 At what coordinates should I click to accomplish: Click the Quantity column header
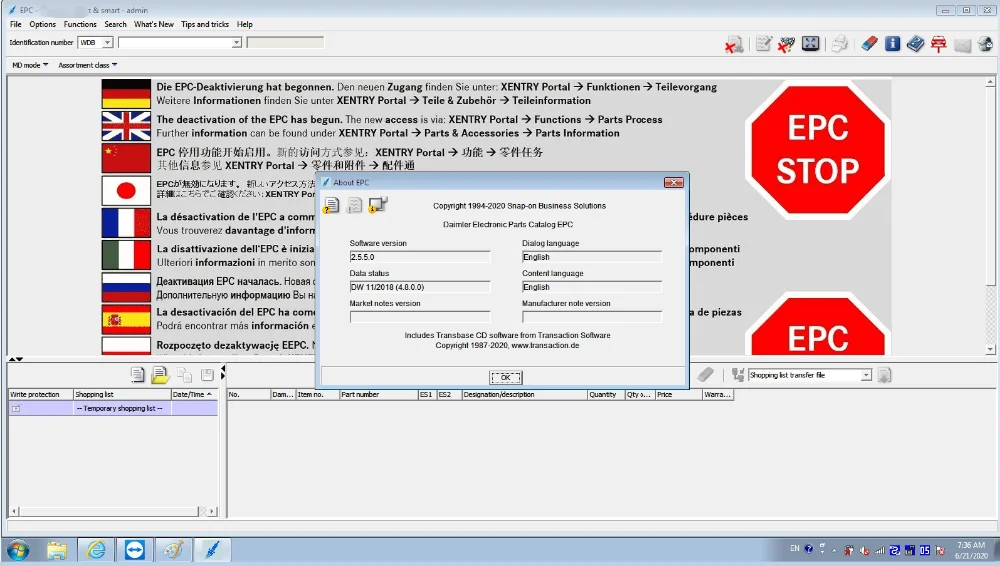point(606,394)
